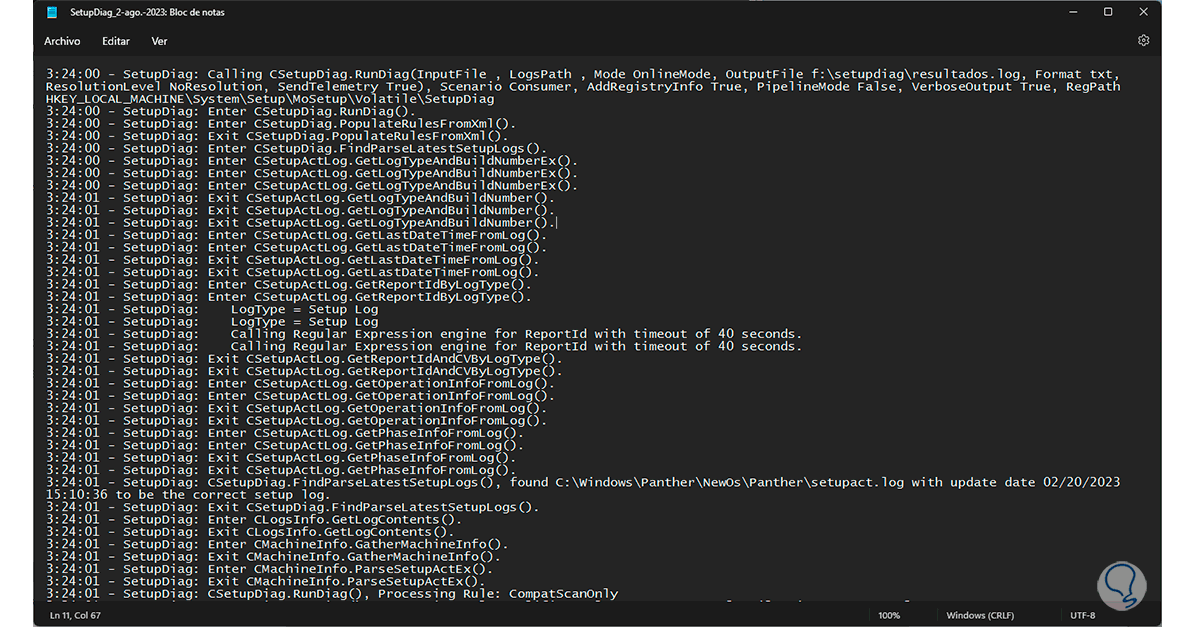Screen dimensions: 1195x627
Task: Close the SetupDiag Notepad window
Action: [x=1143, y=12]
